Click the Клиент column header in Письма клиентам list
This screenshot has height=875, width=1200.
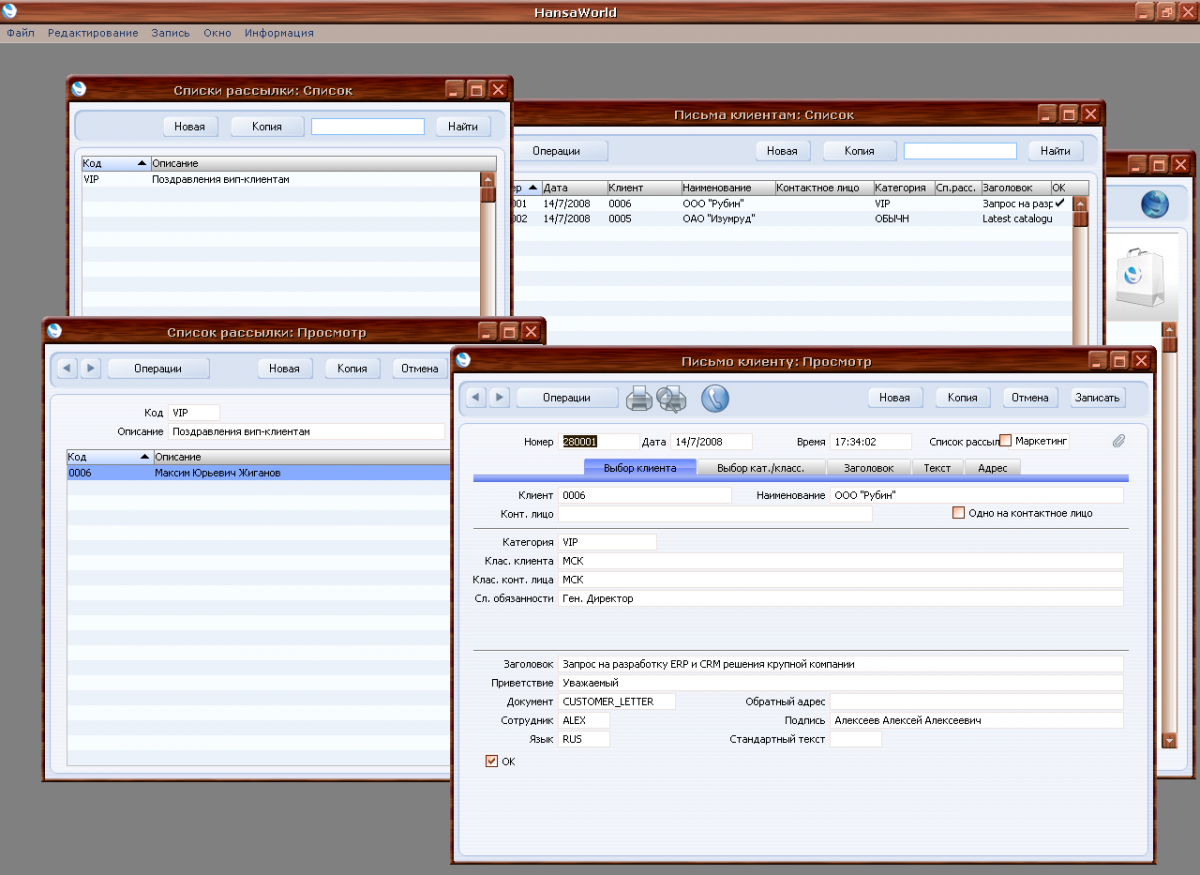pos(644,187)
